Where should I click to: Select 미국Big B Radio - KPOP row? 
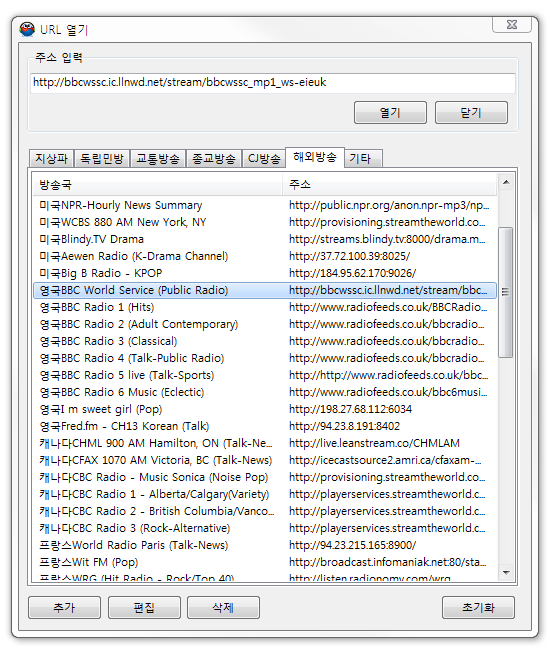pos(265,274)
